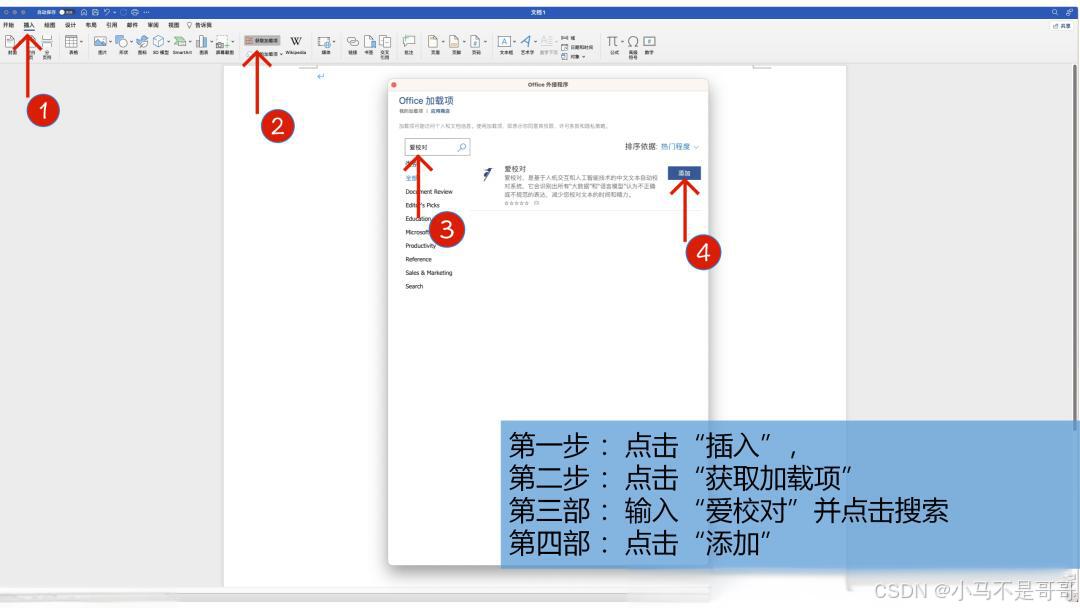Click the 爱校对 add-in logo
The height and width of the screenshot is (608, 1080).
[488, 174]
